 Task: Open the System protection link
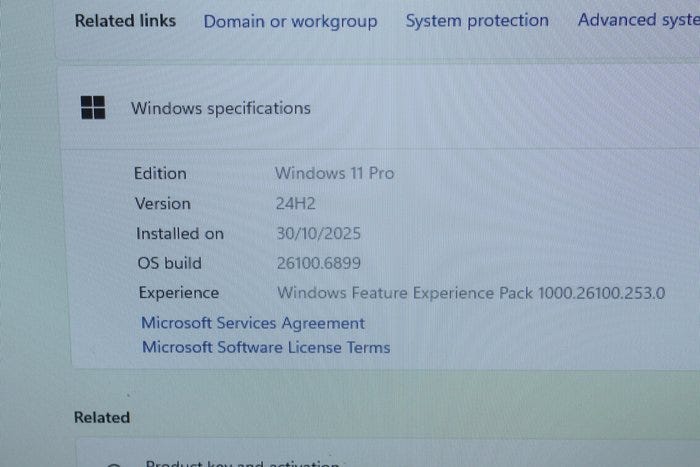tap(477, 21)
